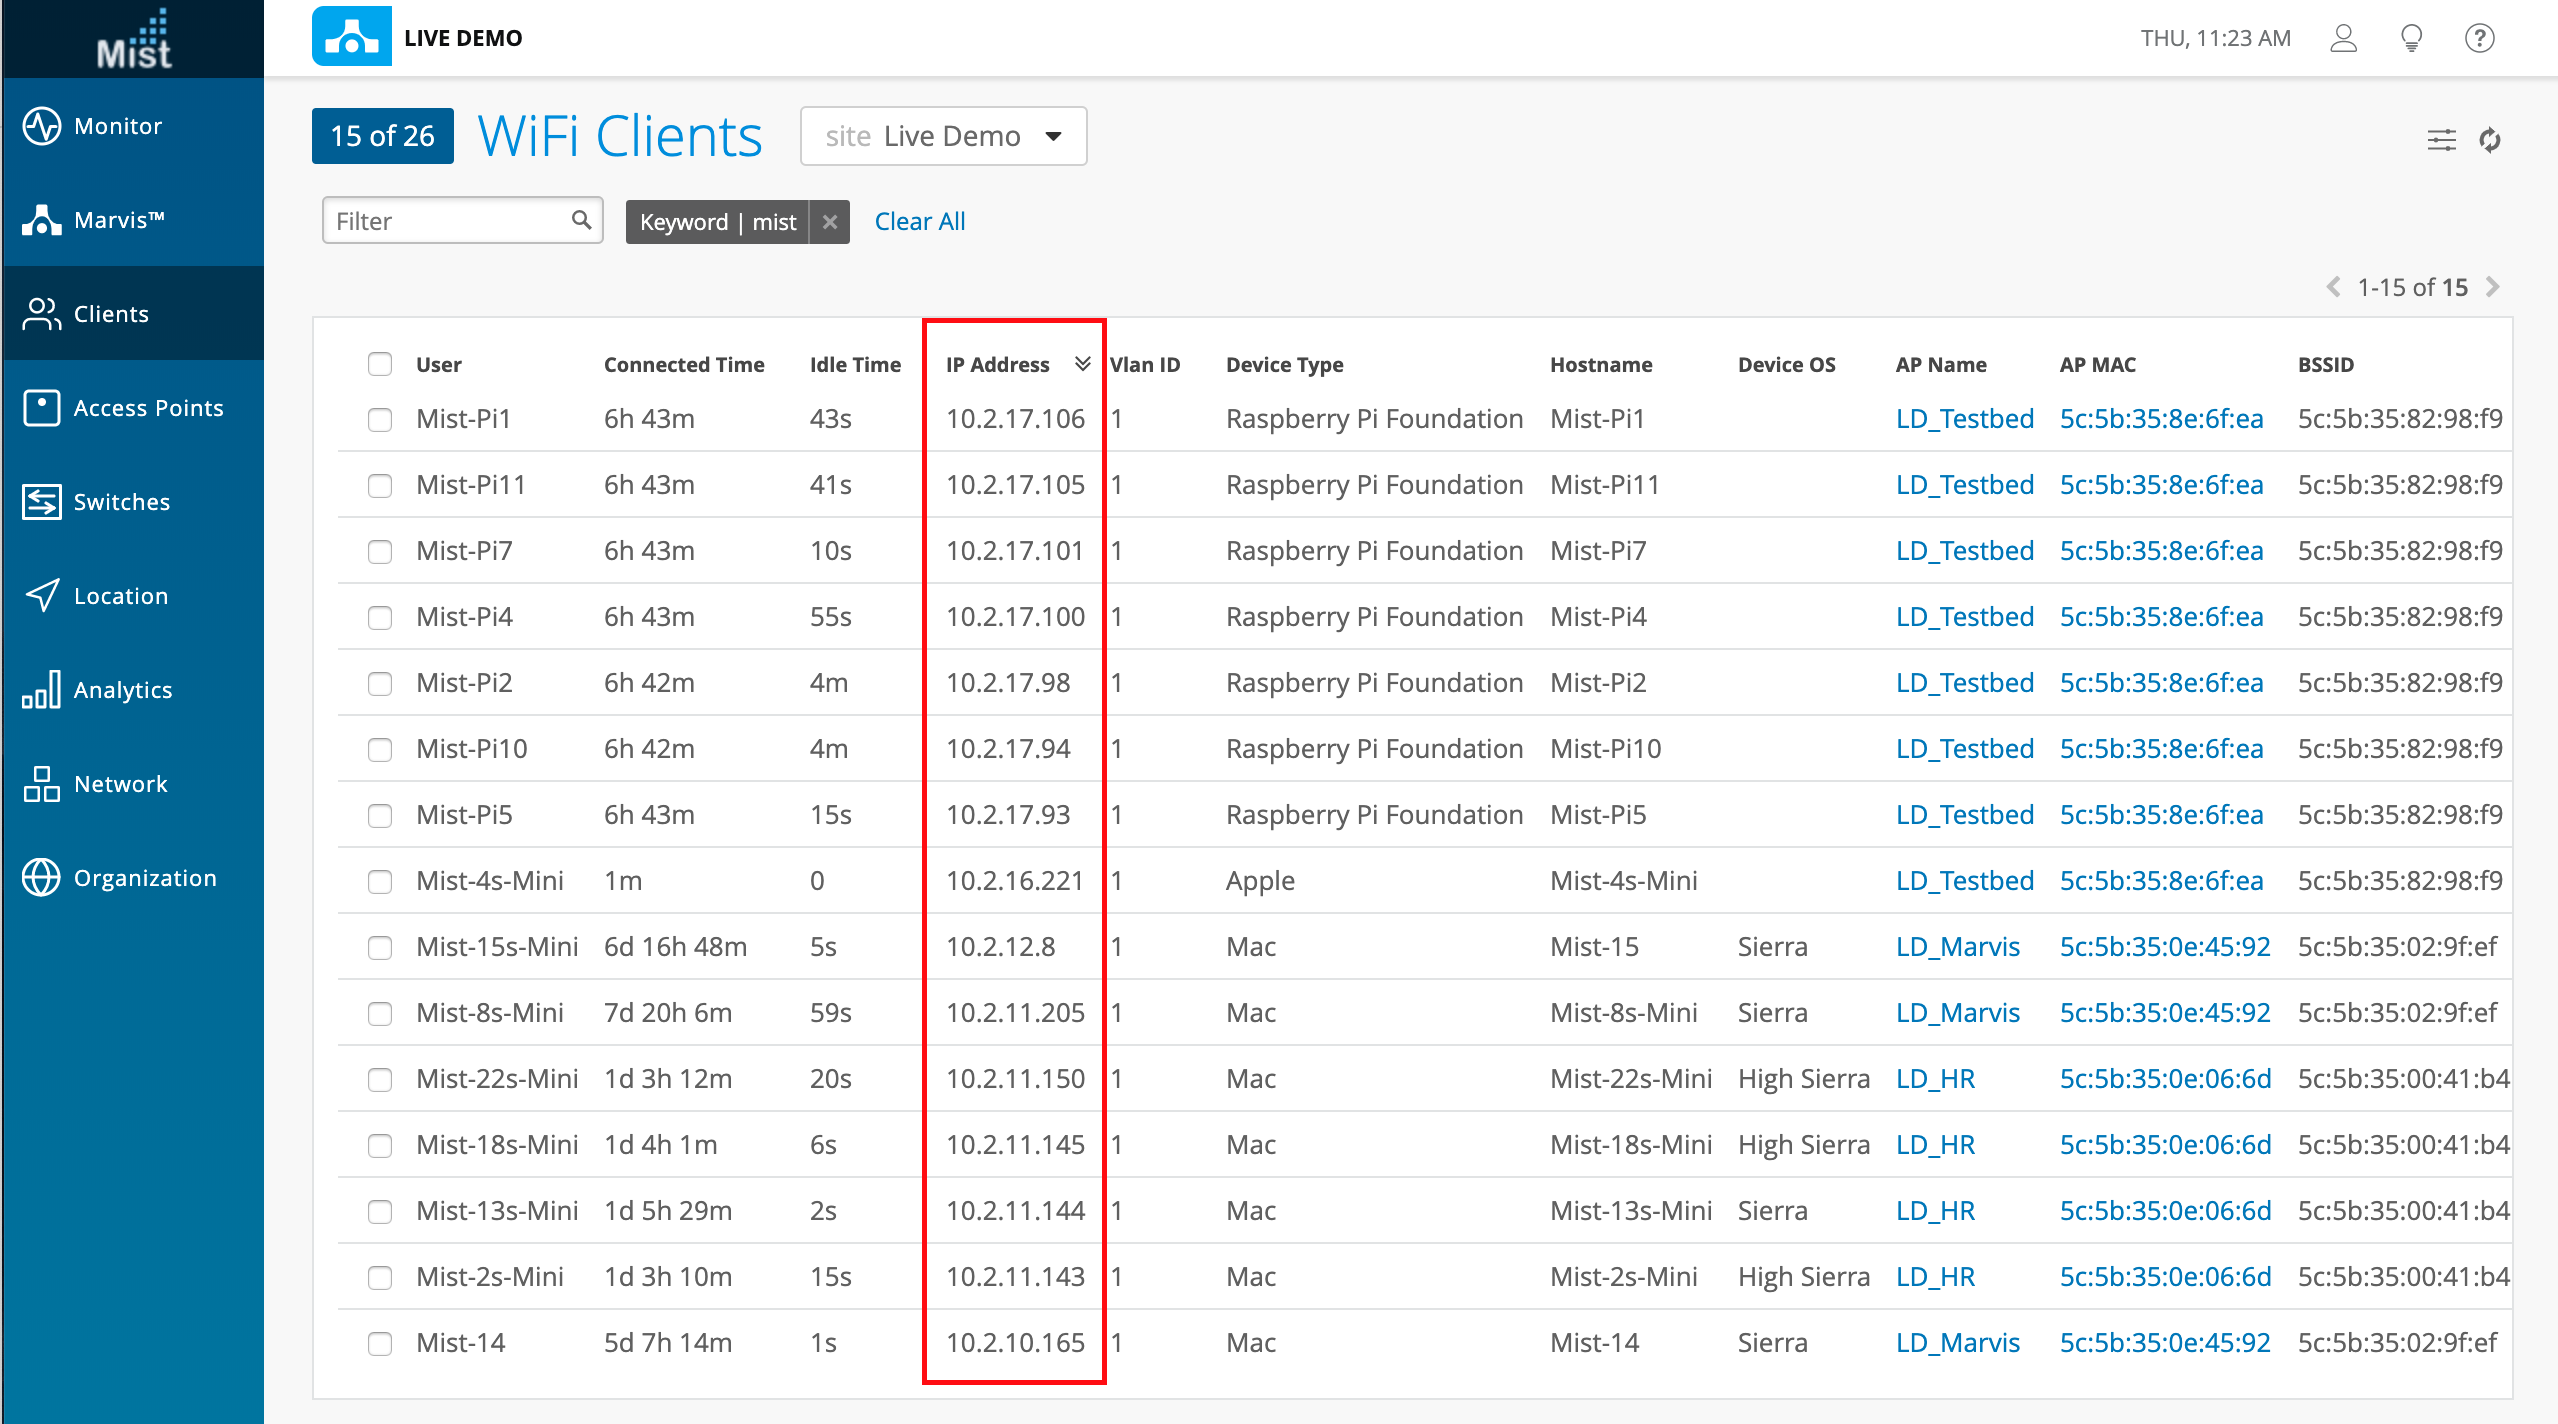Open the help question mark icon
The width and height of the screenshot is (2558, 1424).
click(x=2479, y=38)
